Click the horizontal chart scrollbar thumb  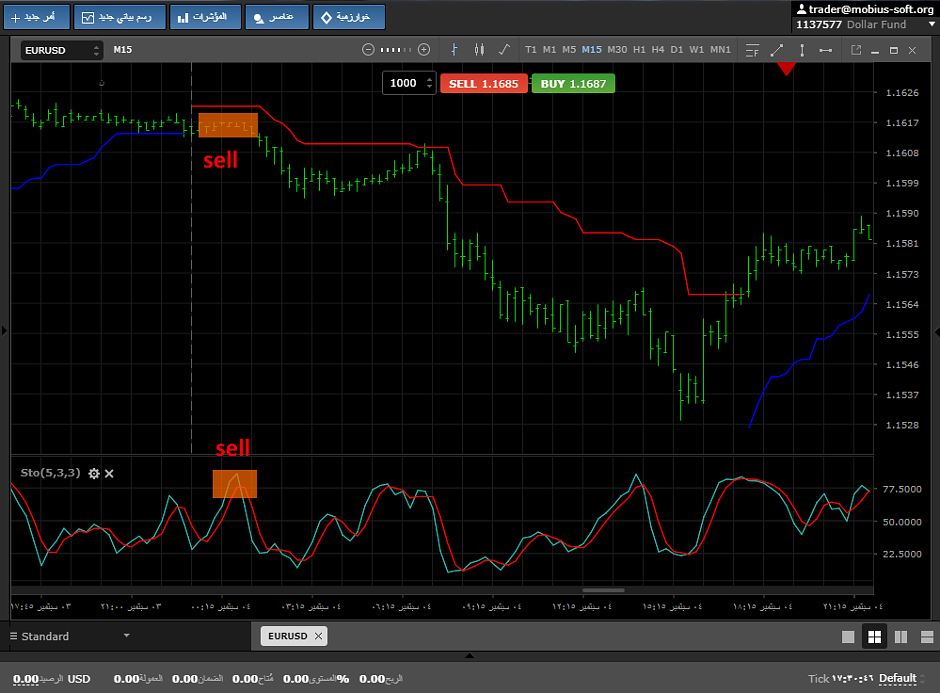[x=603, y=590]
